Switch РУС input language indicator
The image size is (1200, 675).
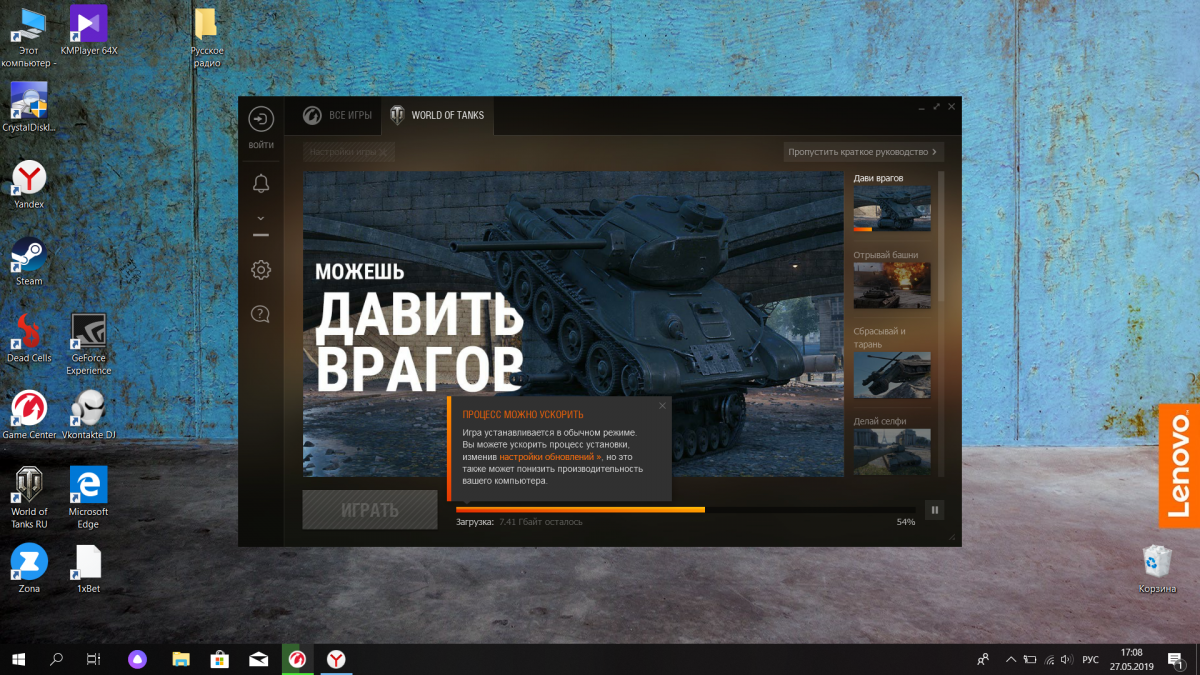[x=1091, y=660]
